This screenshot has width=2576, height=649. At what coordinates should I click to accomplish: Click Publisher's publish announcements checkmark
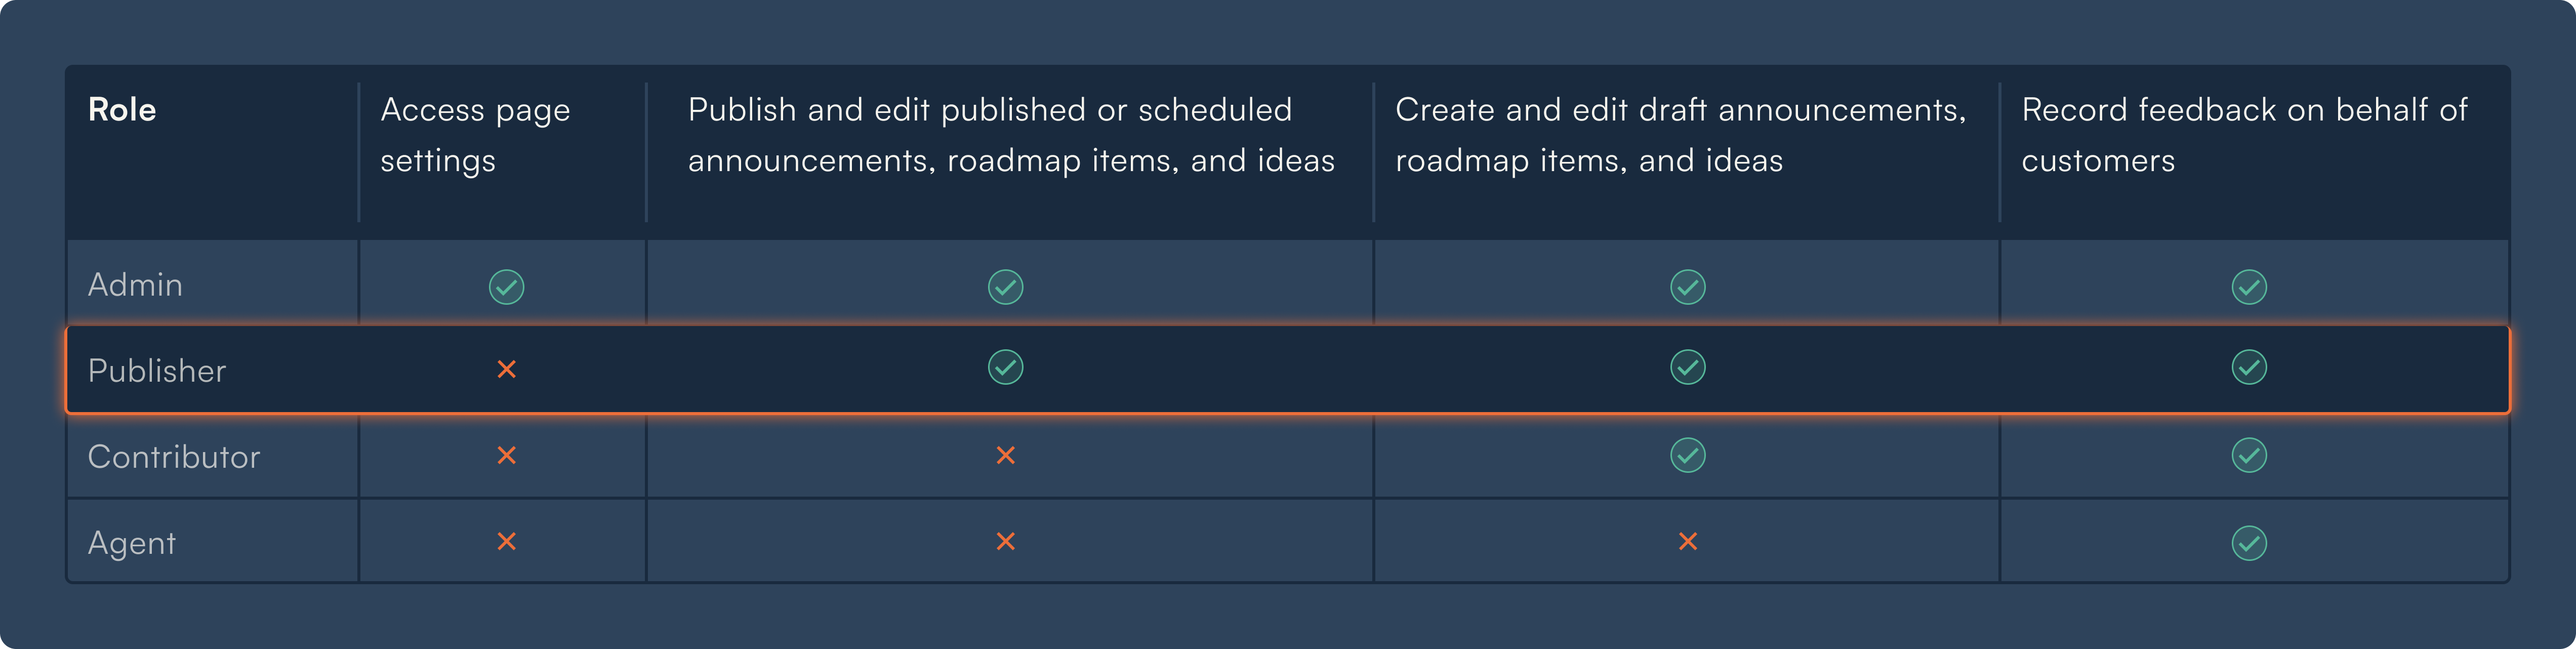click(x=1005, y=367)
